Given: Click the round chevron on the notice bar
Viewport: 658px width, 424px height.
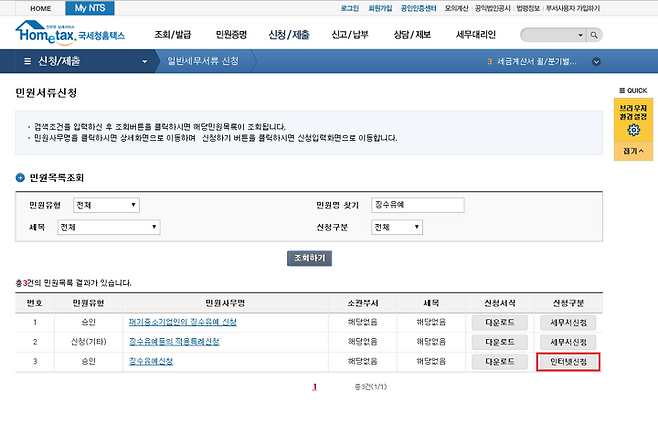Looking at the screenshot, I should pyautogui.click(x=597, y=62).
